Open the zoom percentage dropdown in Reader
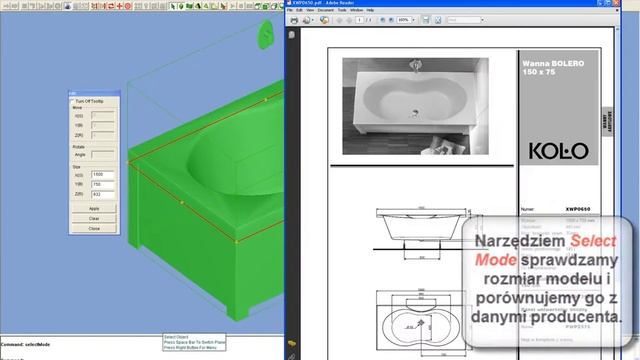This screenshot has width=640, height=360. coord(413,20)
